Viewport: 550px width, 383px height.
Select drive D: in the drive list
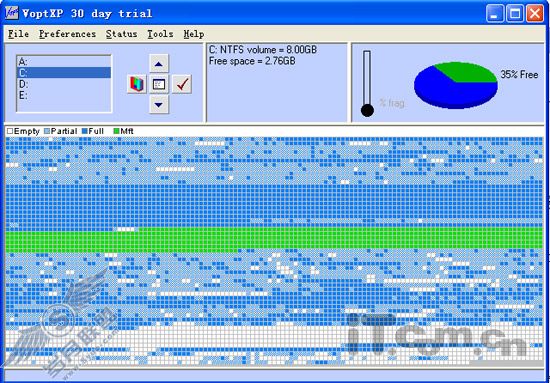(x=64, y=84)
